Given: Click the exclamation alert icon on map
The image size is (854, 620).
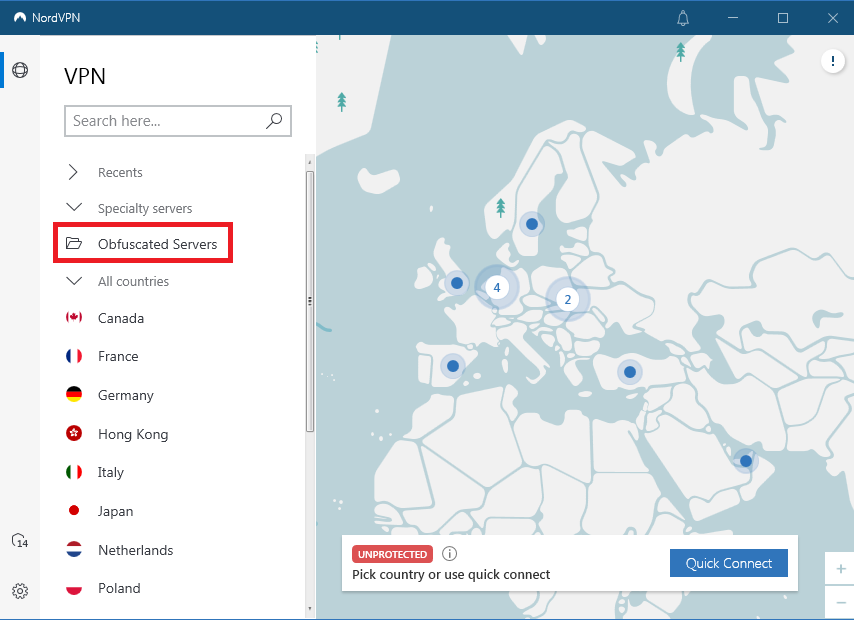Looking at the screenshot, I should click(833, 60).
